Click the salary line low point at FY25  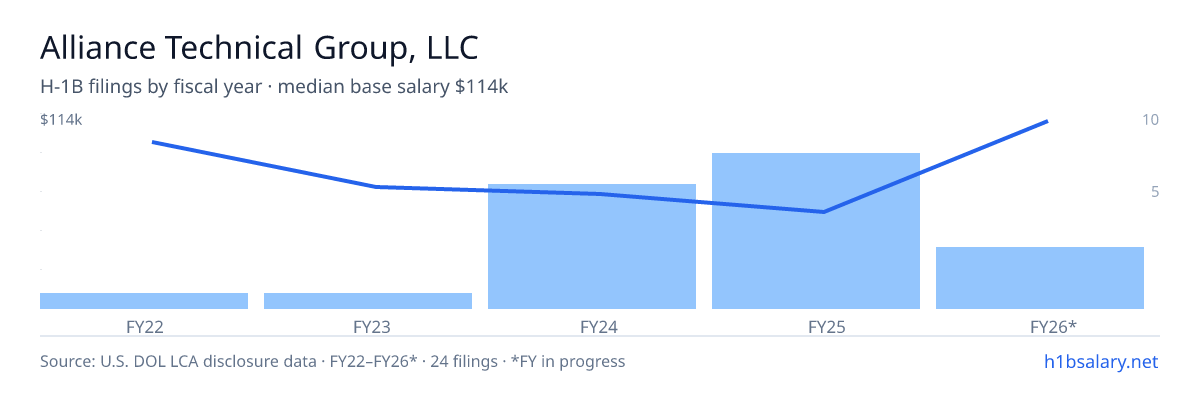[x=823, y=212]
